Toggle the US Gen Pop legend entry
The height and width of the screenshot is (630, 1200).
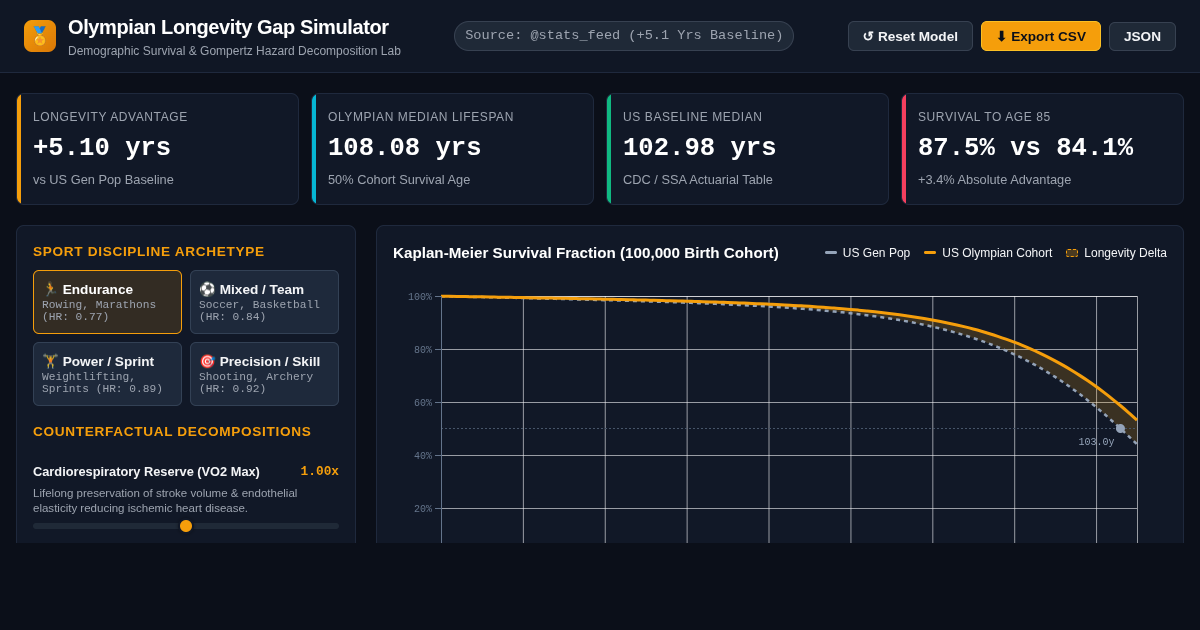tap(867, 253)
